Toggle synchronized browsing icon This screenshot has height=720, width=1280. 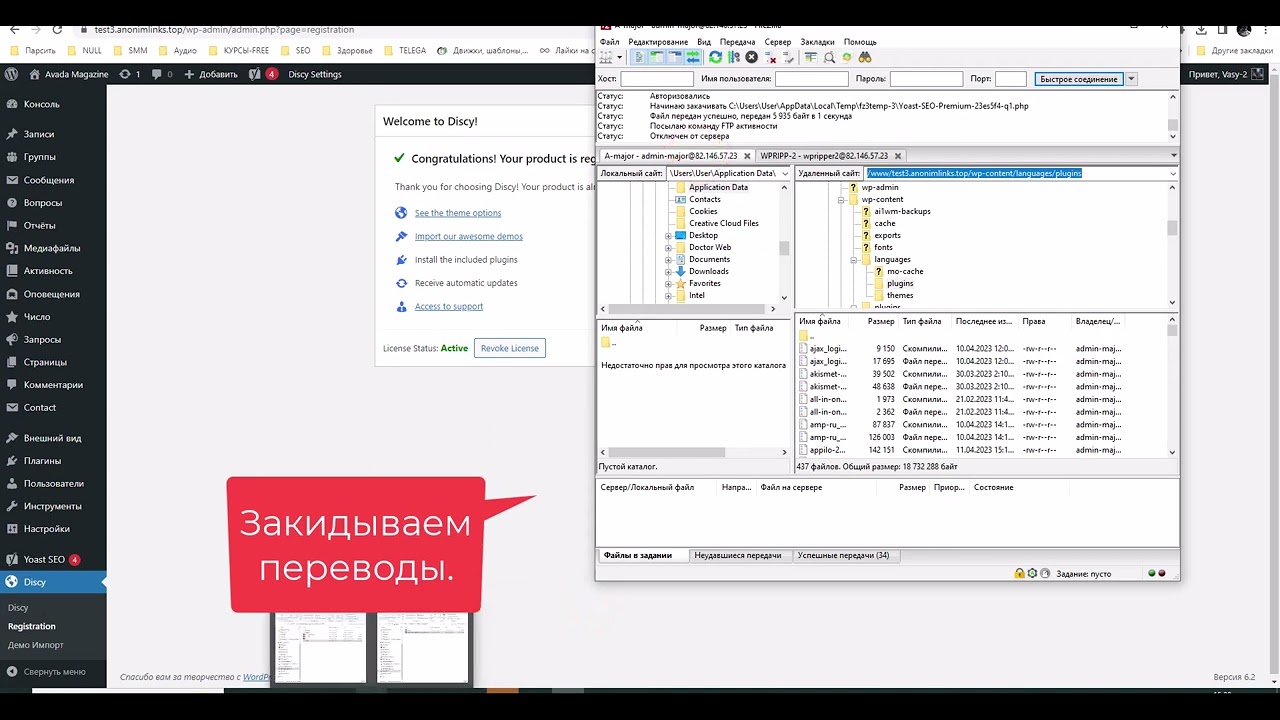coord(847,57)
